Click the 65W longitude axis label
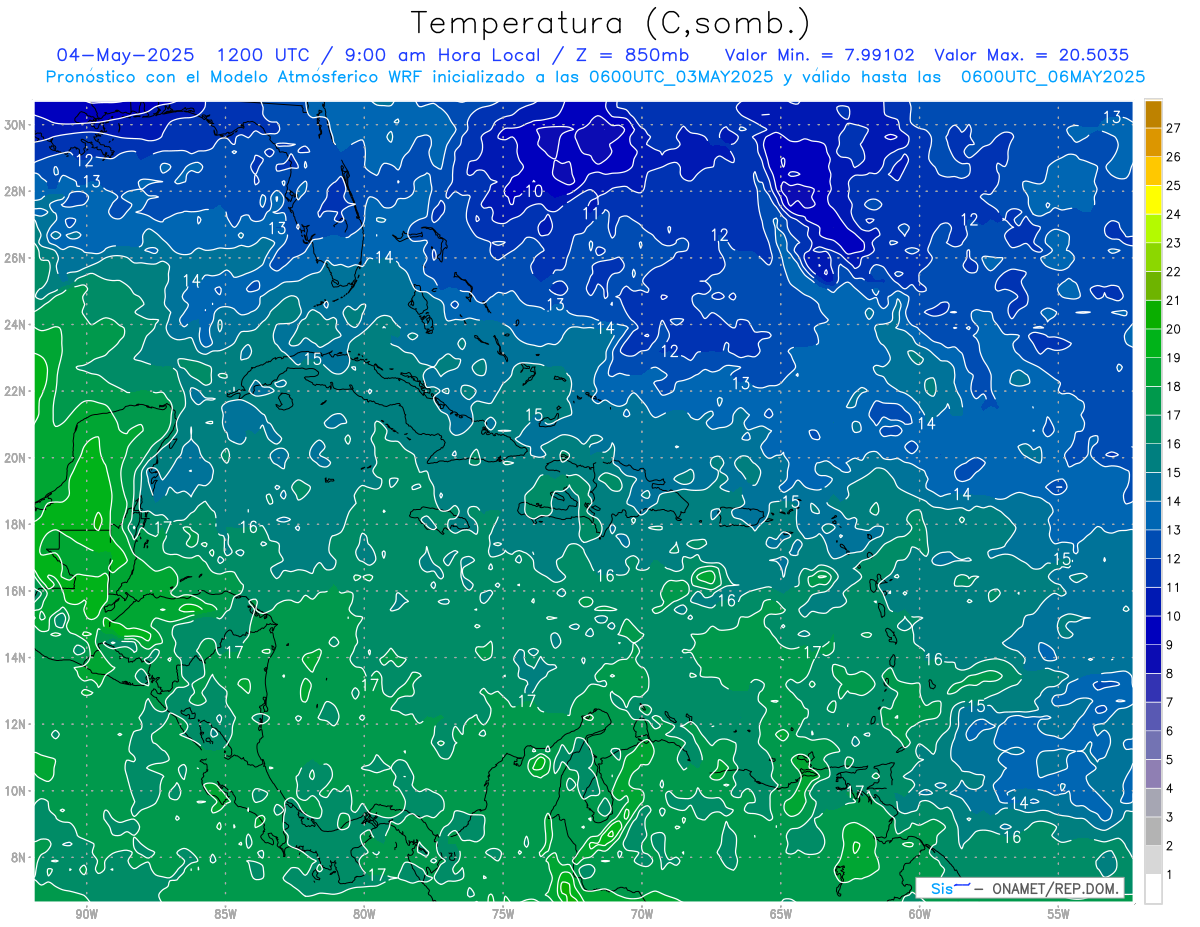Image resolution: width=1200 pixels, height=927 pixels. pyautogui.click(x=781, y=914)
